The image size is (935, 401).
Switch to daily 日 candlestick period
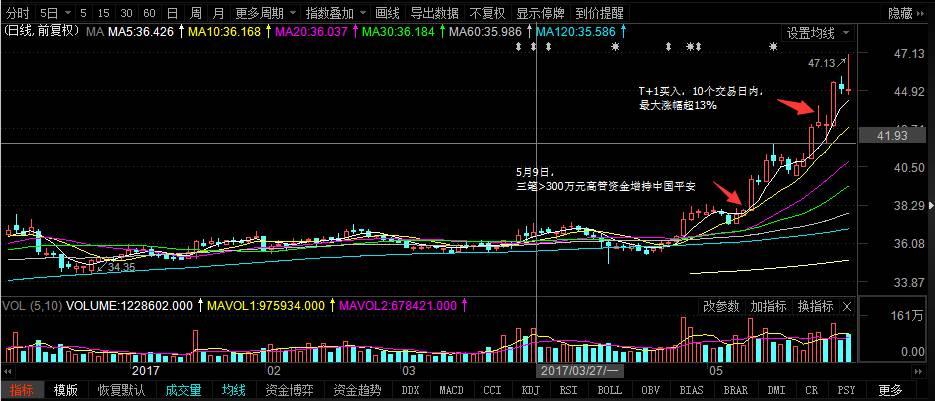click(172, 13)
